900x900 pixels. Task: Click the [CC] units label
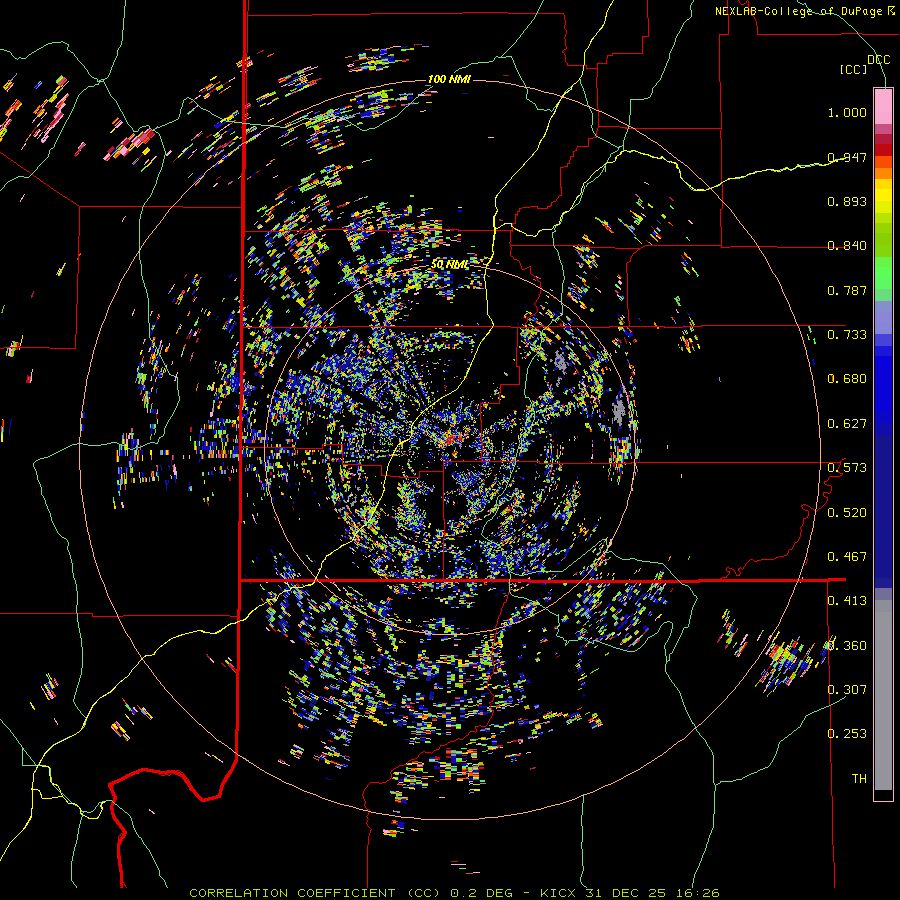854,69
